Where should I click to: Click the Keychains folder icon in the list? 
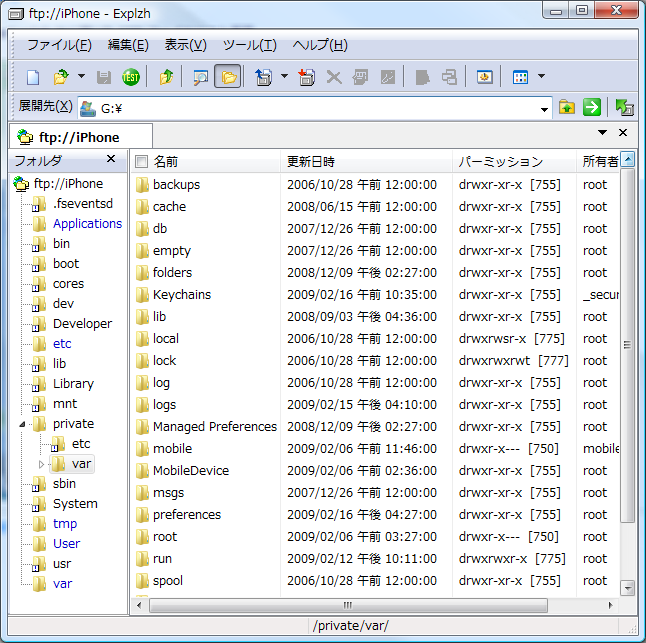[x=142, y=295]
